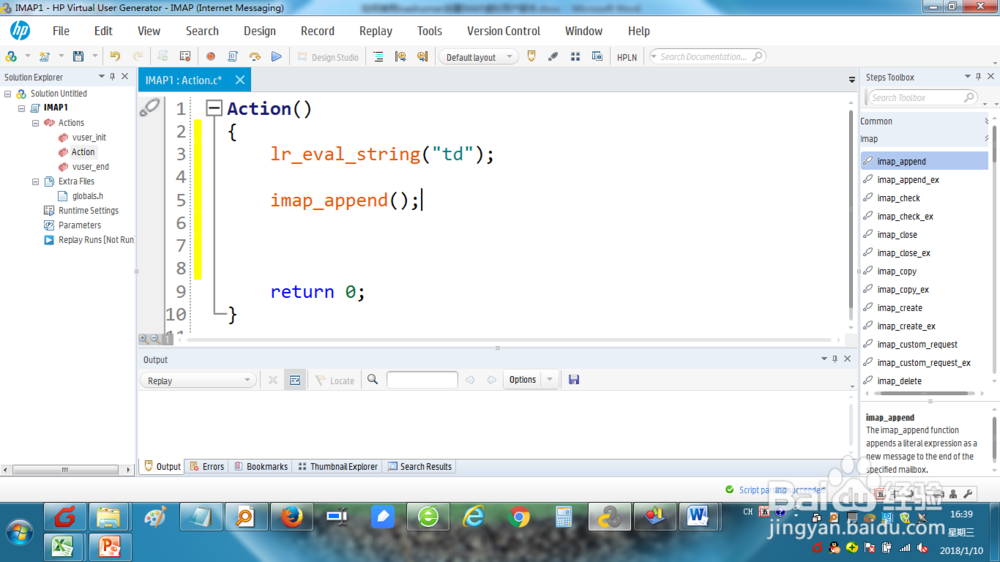This screenshot has height=562, width=1000.
Task: Switch to the Search Results tab
Action: pyautogui.click(x=420, y=466)
